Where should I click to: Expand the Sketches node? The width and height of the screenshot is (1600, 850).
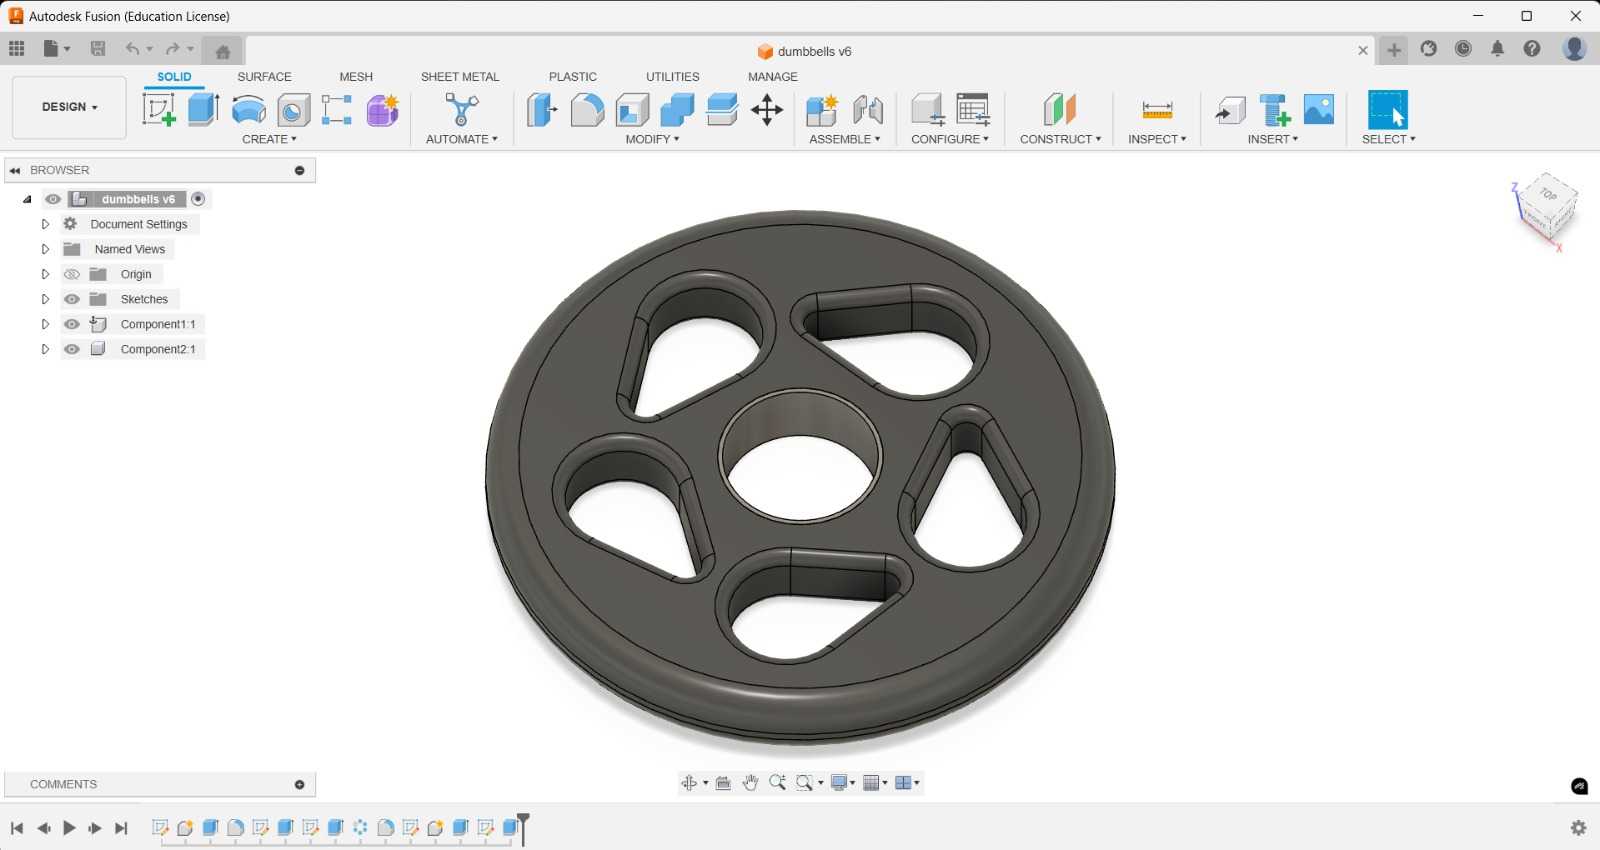45,299
